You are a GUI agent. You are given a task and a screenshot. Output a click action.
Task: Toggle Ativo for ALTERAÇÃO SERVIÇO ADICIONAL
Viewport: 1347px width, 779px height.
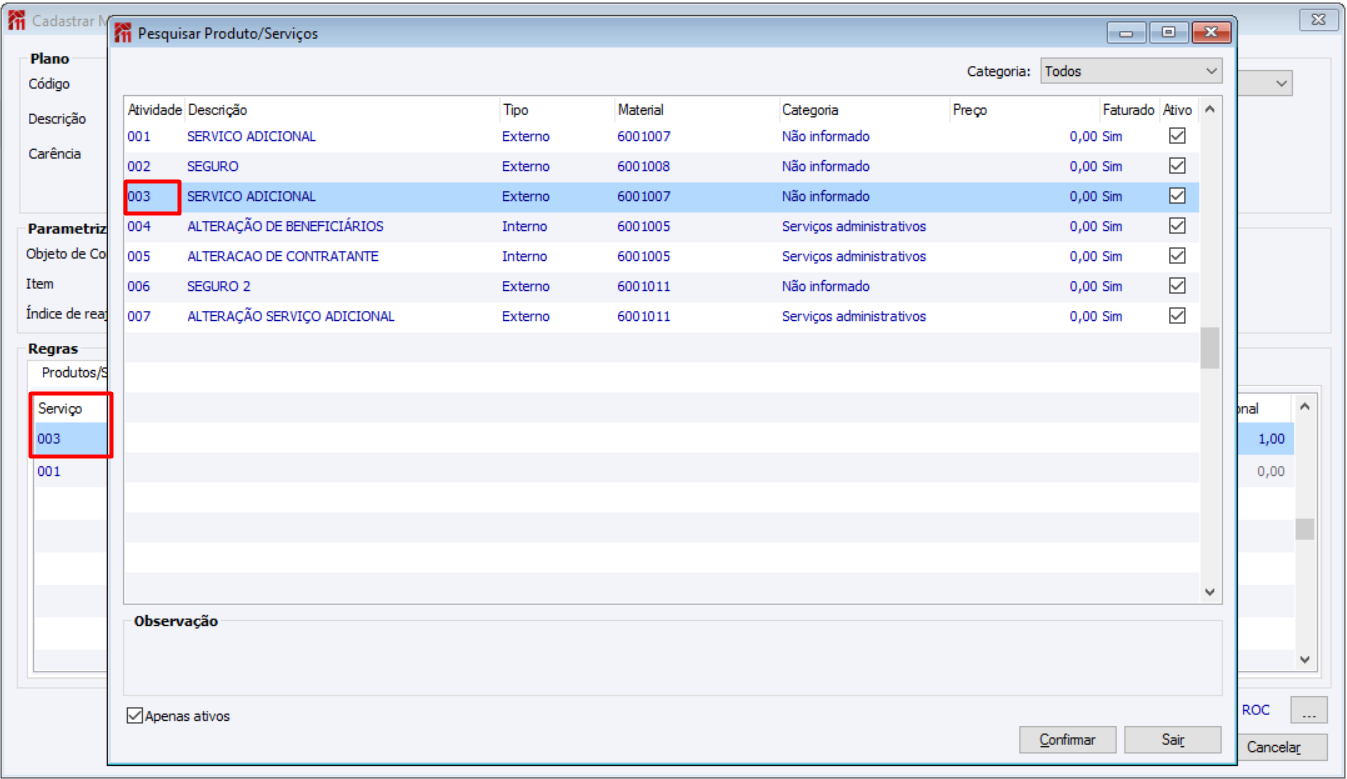pos(1177,316)
